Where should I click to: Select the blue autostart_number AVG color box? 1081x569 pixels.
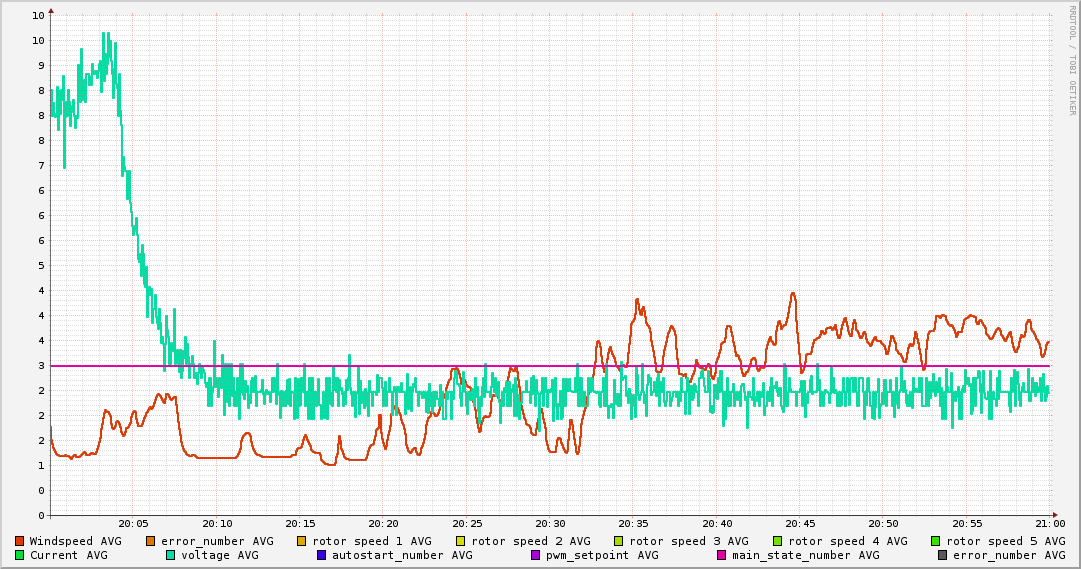click(322, 555)
